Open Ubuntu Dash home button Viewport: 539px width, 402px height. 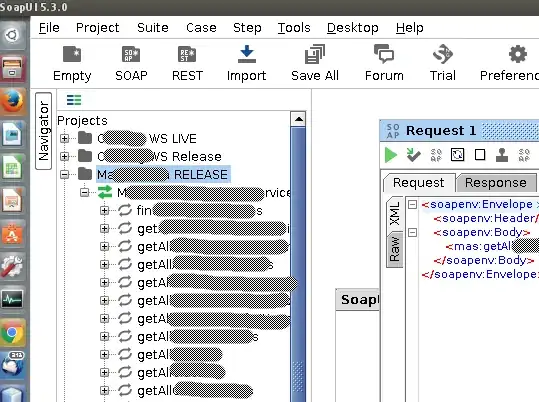12,35
